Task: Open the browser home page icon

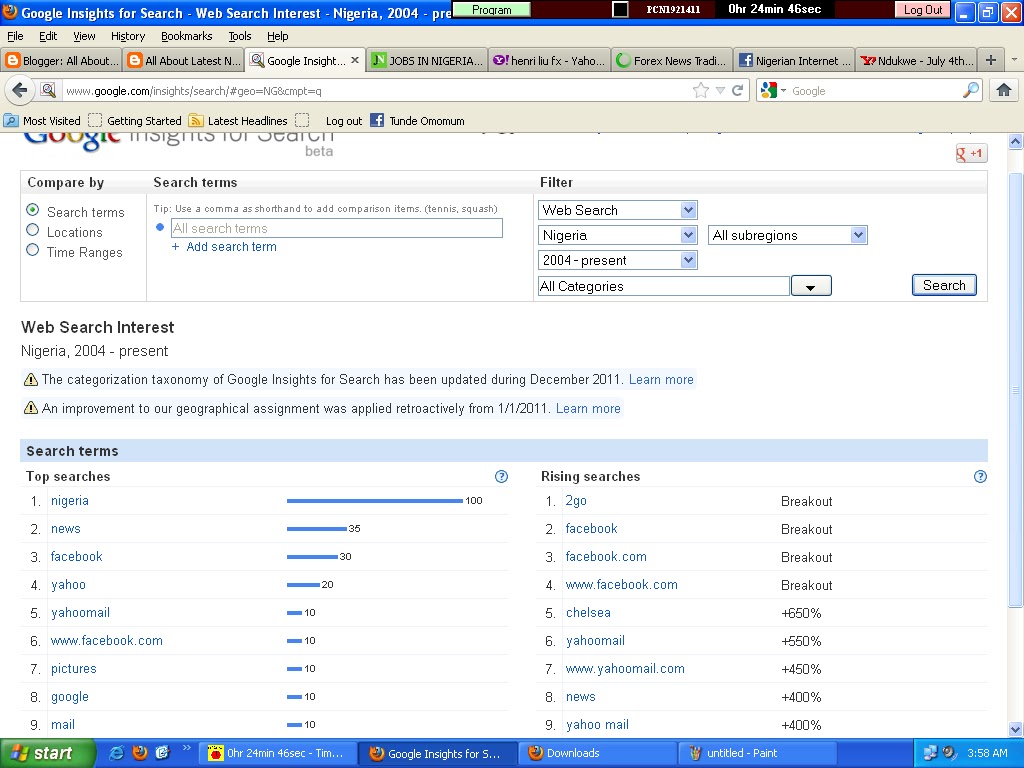Action: (x=1004, y=90)
